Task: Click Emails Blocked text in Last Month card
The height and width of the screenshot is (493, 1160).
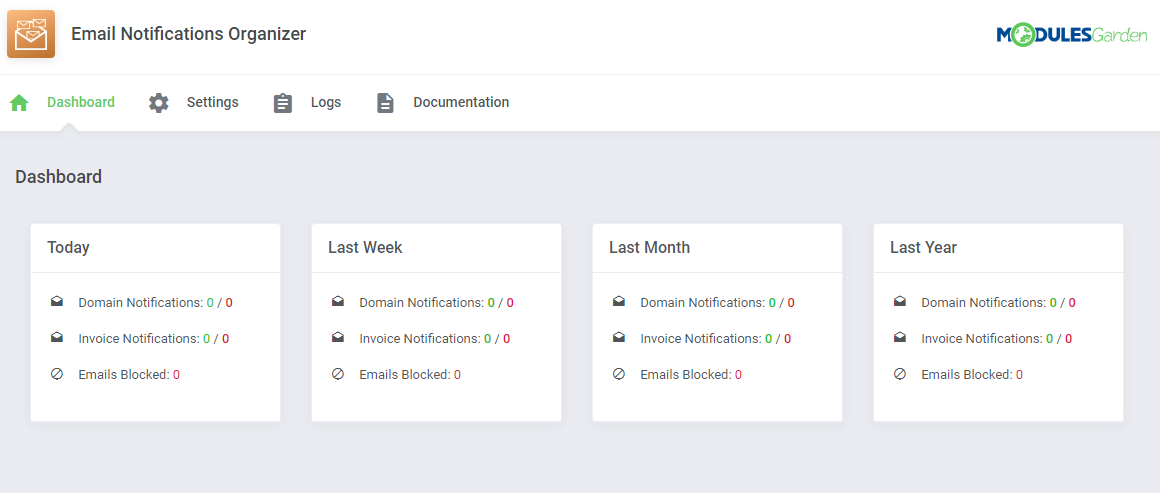Action: [x=687, y=375]
